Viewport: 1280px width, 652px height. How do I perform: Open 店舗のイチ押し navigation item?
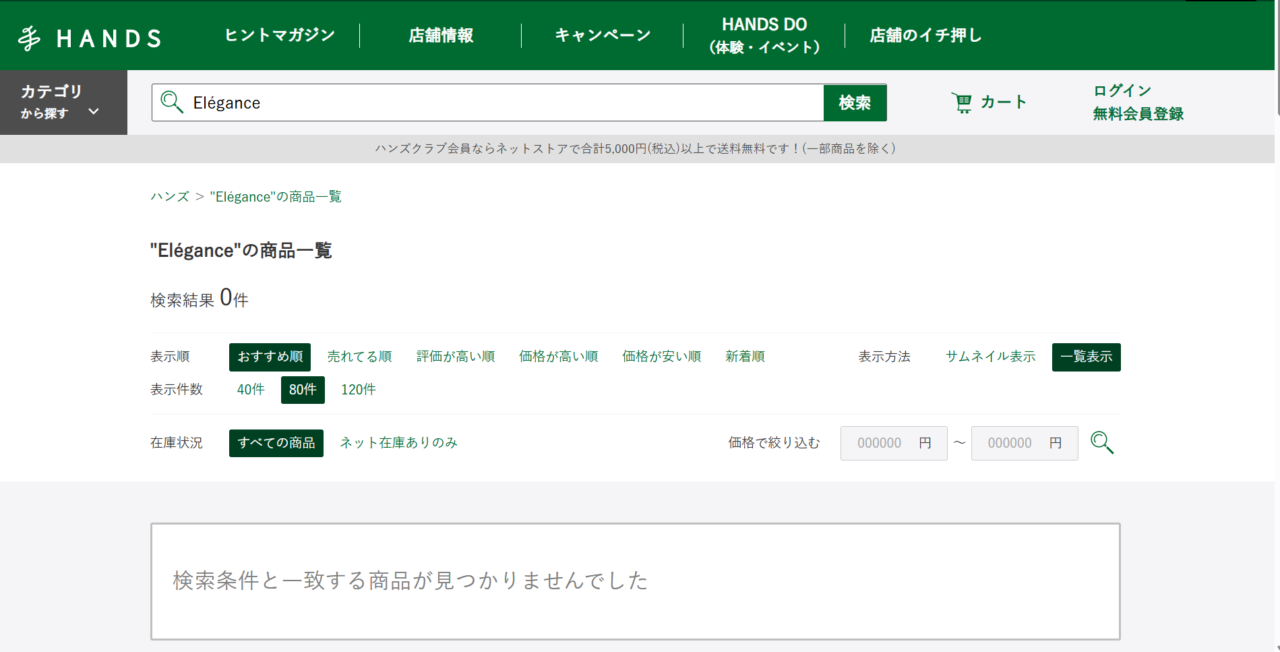(x=926, y=35)
